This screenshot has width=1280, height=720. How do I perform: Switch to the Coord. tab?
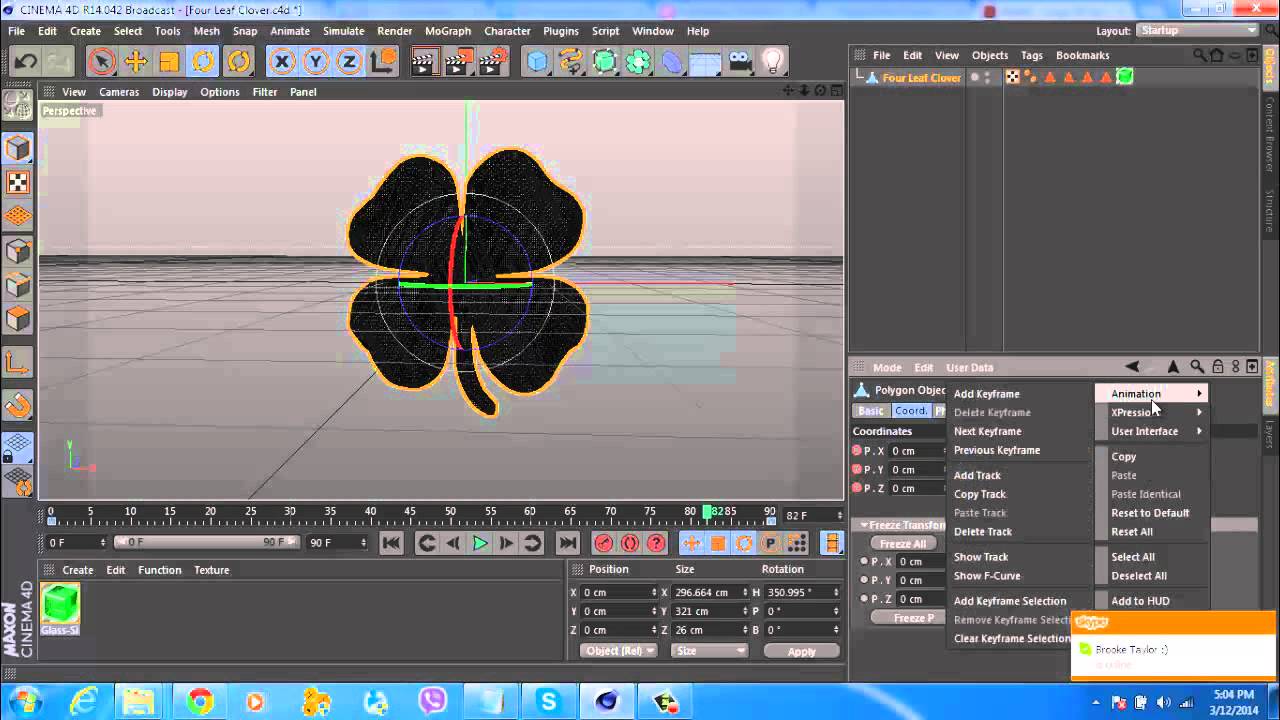click(910, 411)
